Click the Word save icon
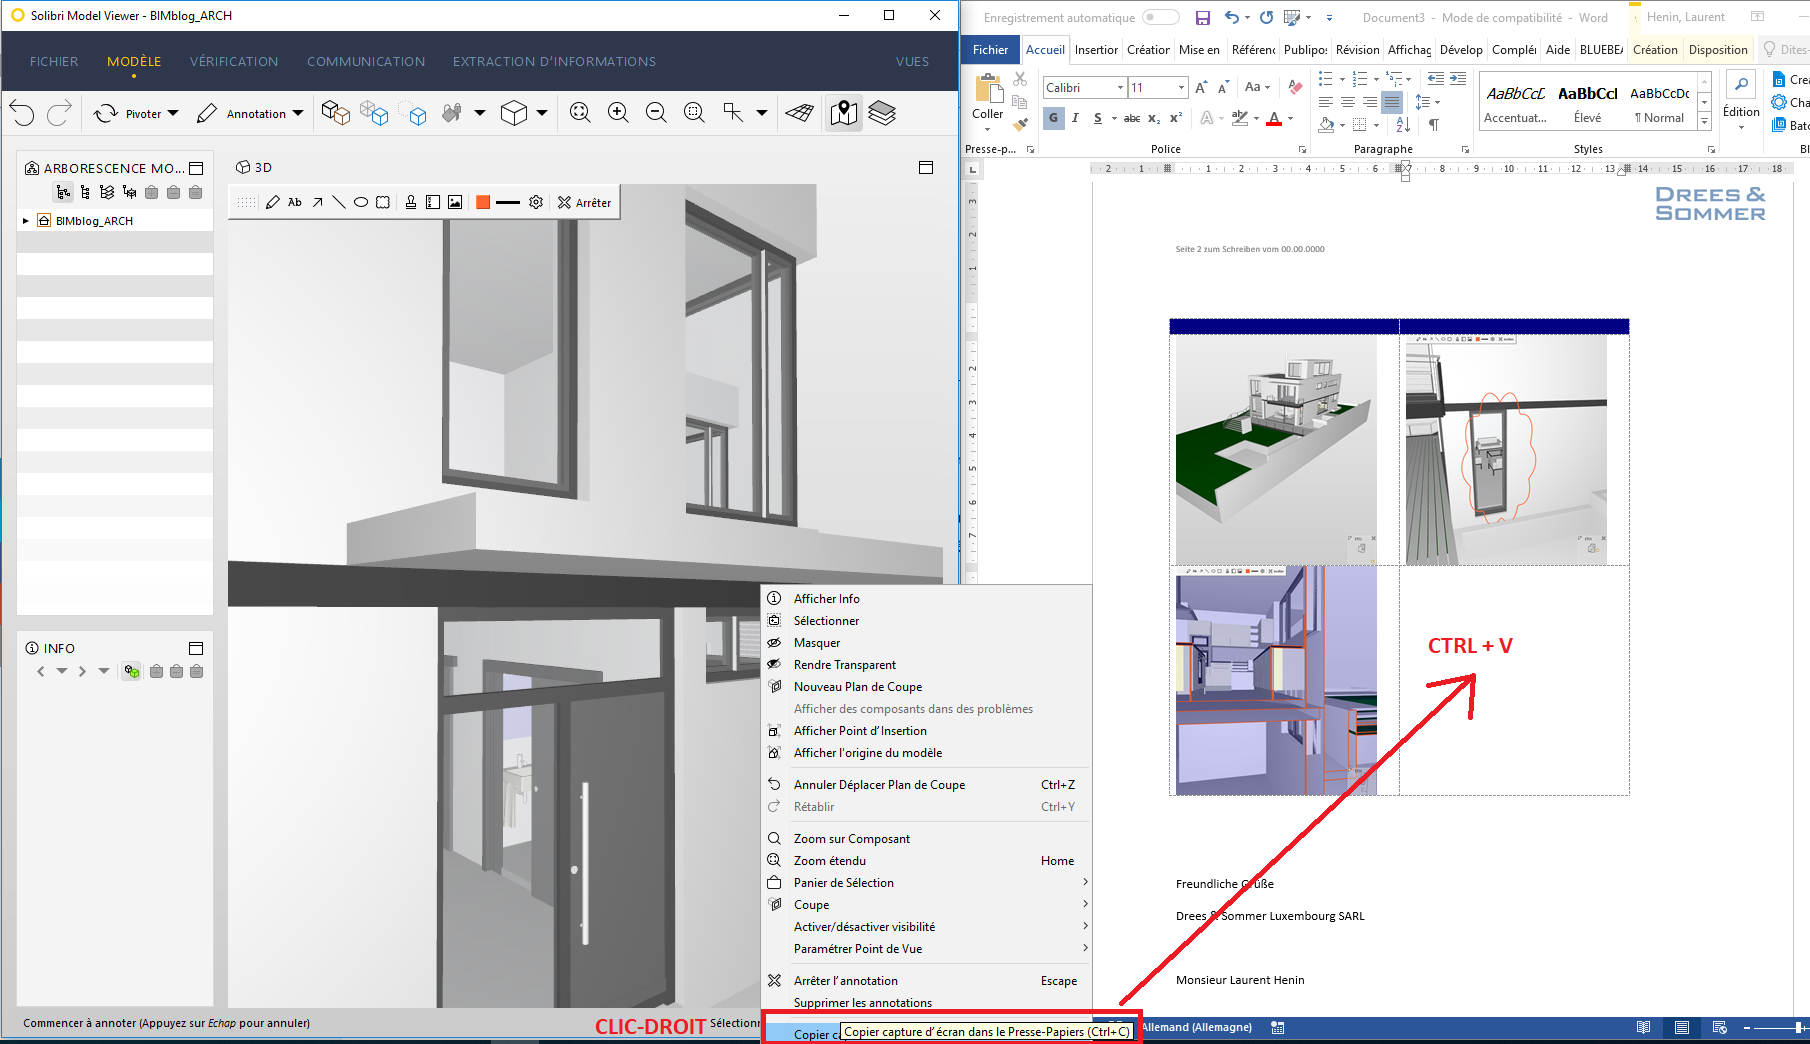 tap(1202, 17)
